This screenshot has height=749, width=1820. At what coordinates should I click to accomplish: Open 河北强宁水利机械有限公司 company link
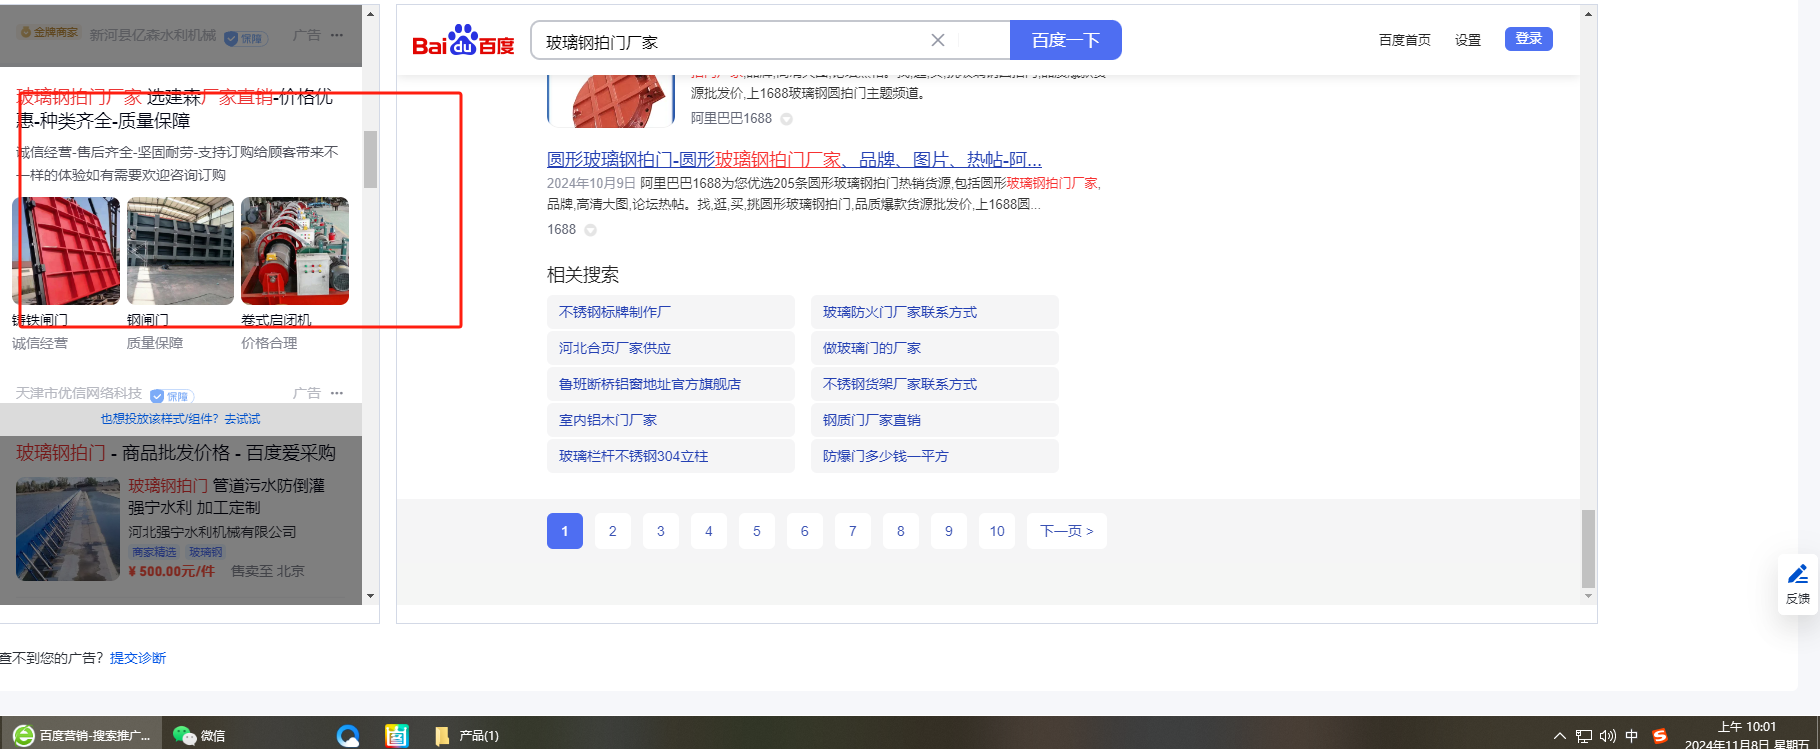coord(212,532)
